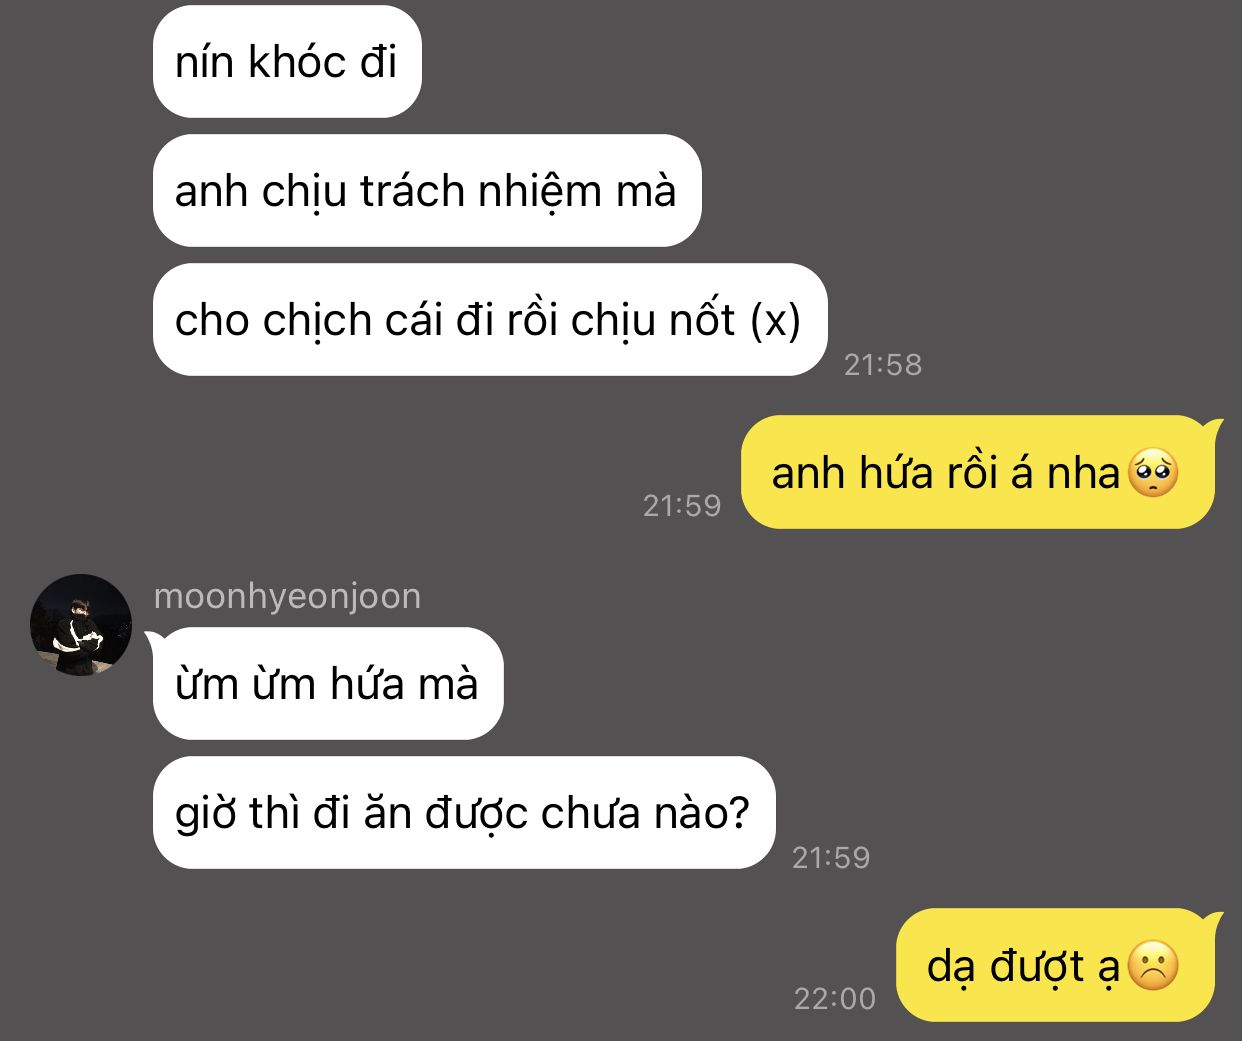
Task: Select the 'ừm ừm hứa mà' message
Action: (326, 684)
